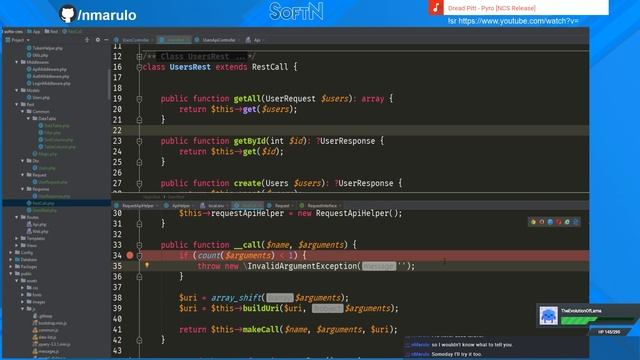Collapse the Routes folder in project tree
This screenshot has width=640, height=360.
point(17,217)
